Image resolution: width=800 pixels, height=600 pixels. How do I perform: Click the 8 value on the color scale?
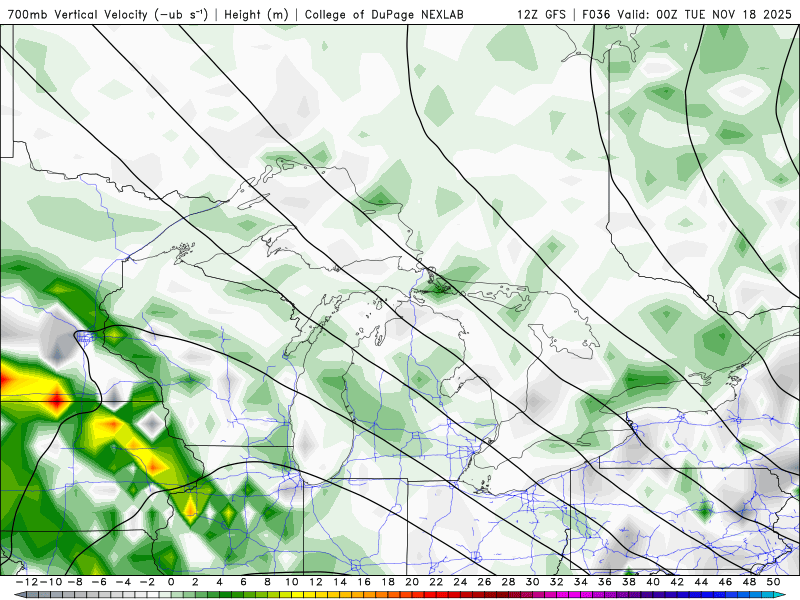[x=267, y=582]
